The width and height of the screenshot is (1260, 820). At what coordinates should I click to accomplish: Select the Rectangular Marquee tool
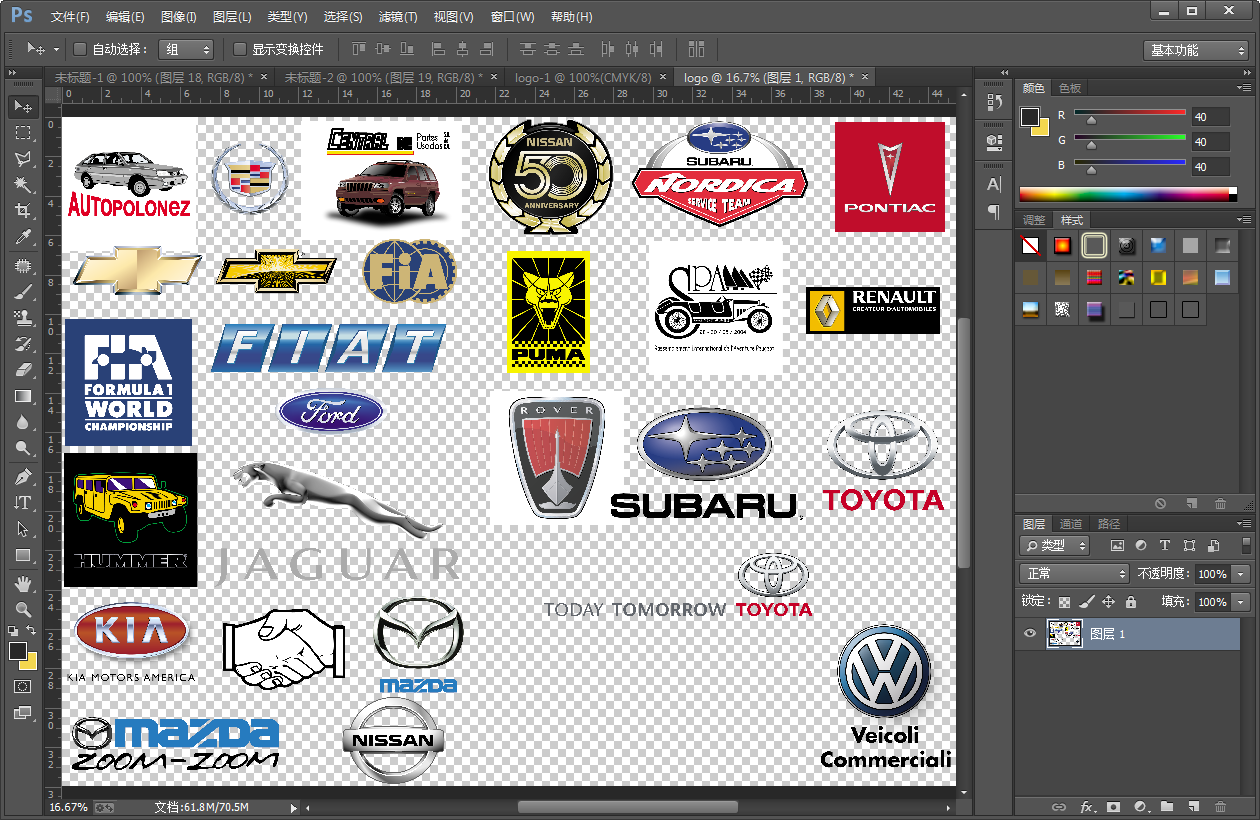pos(23,132)
